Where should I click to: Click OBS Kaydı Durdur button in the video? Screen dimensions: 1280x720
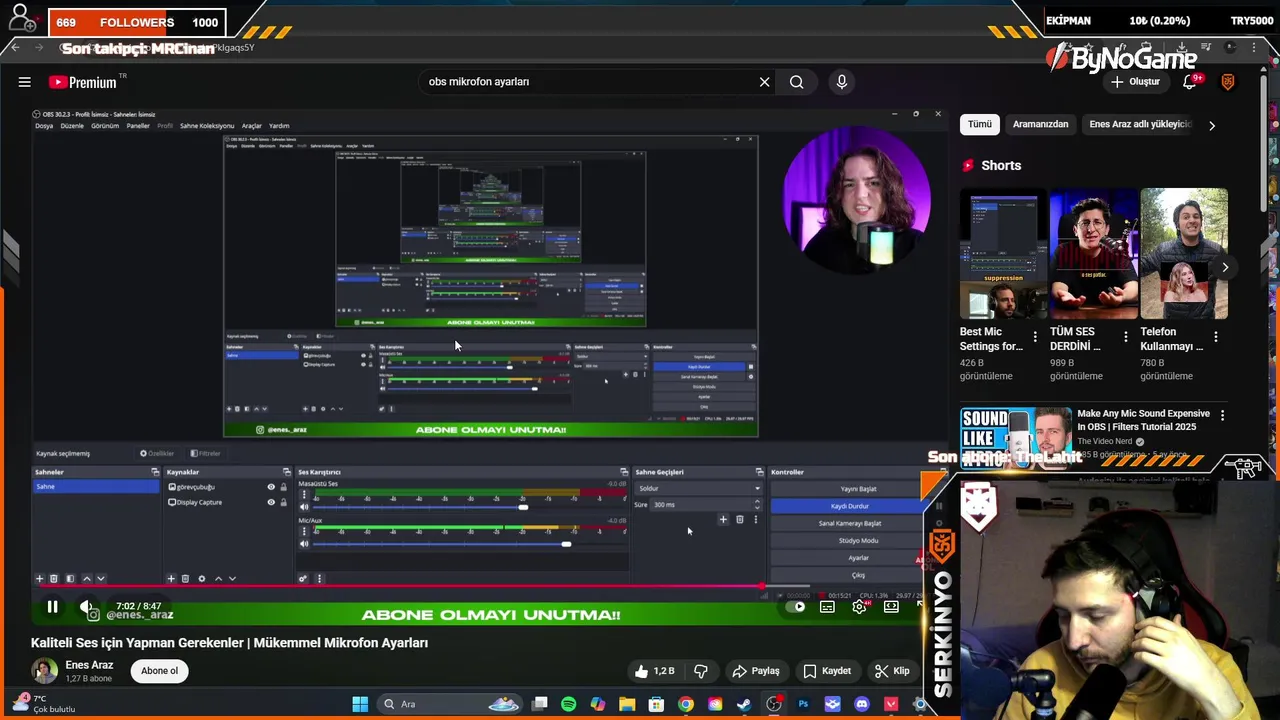coord(850,506)
